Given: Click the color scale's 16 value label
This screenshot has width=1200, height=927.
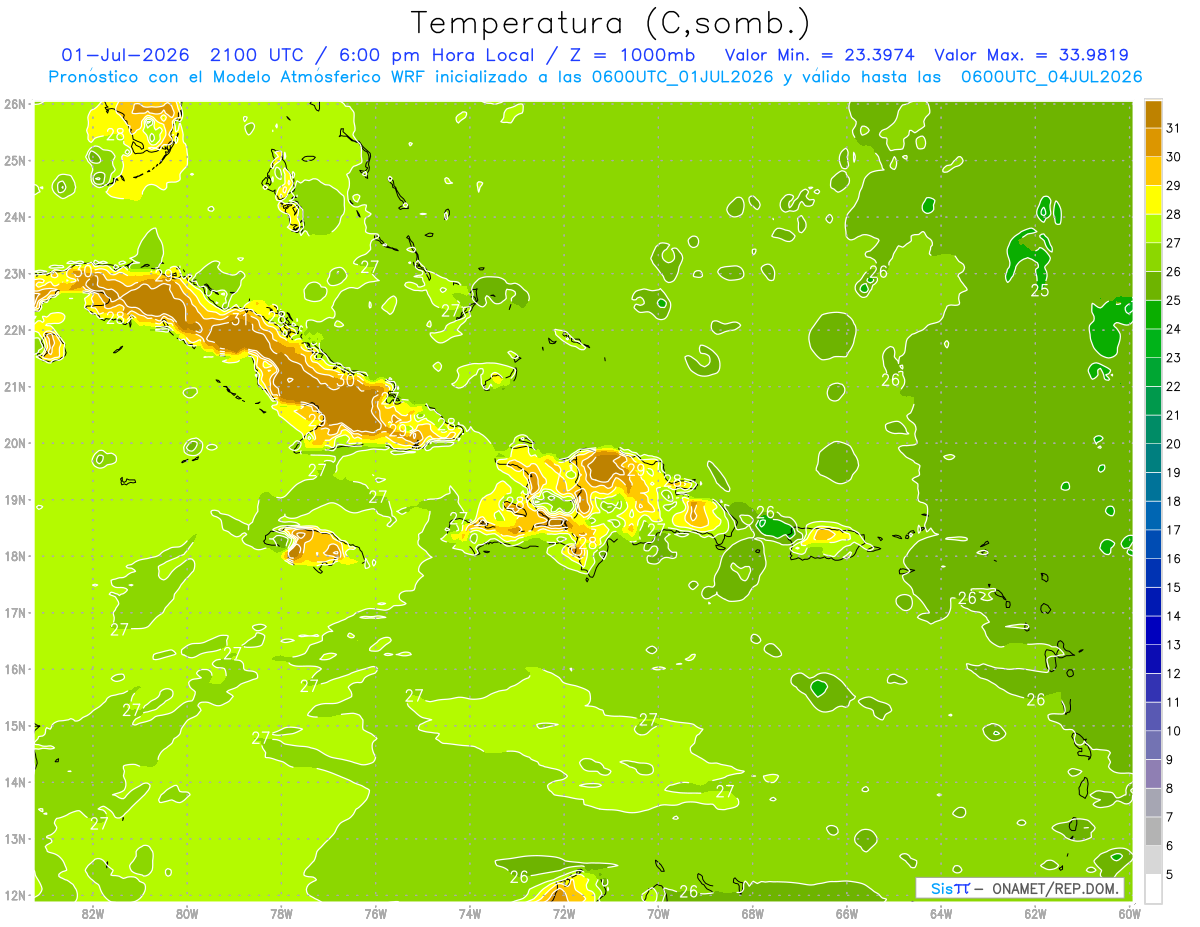Looking at the screenshot, I should pos(1174,558).
